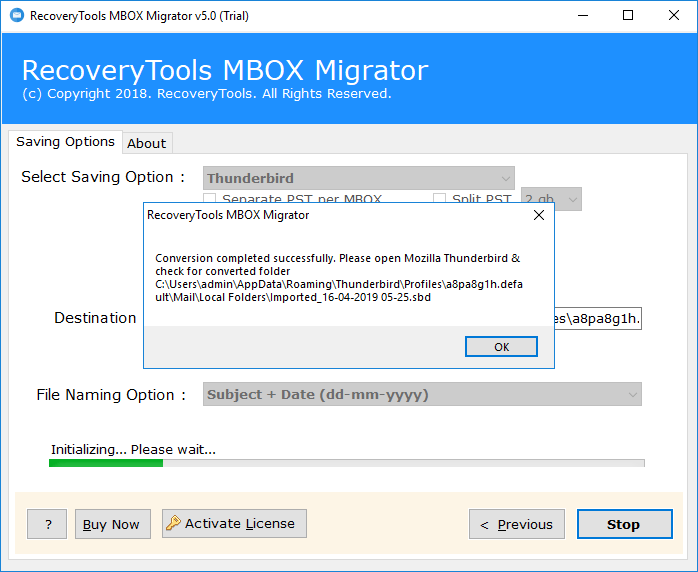Go back with the Previous button
698x572 pixels.
tap(517, 524)
